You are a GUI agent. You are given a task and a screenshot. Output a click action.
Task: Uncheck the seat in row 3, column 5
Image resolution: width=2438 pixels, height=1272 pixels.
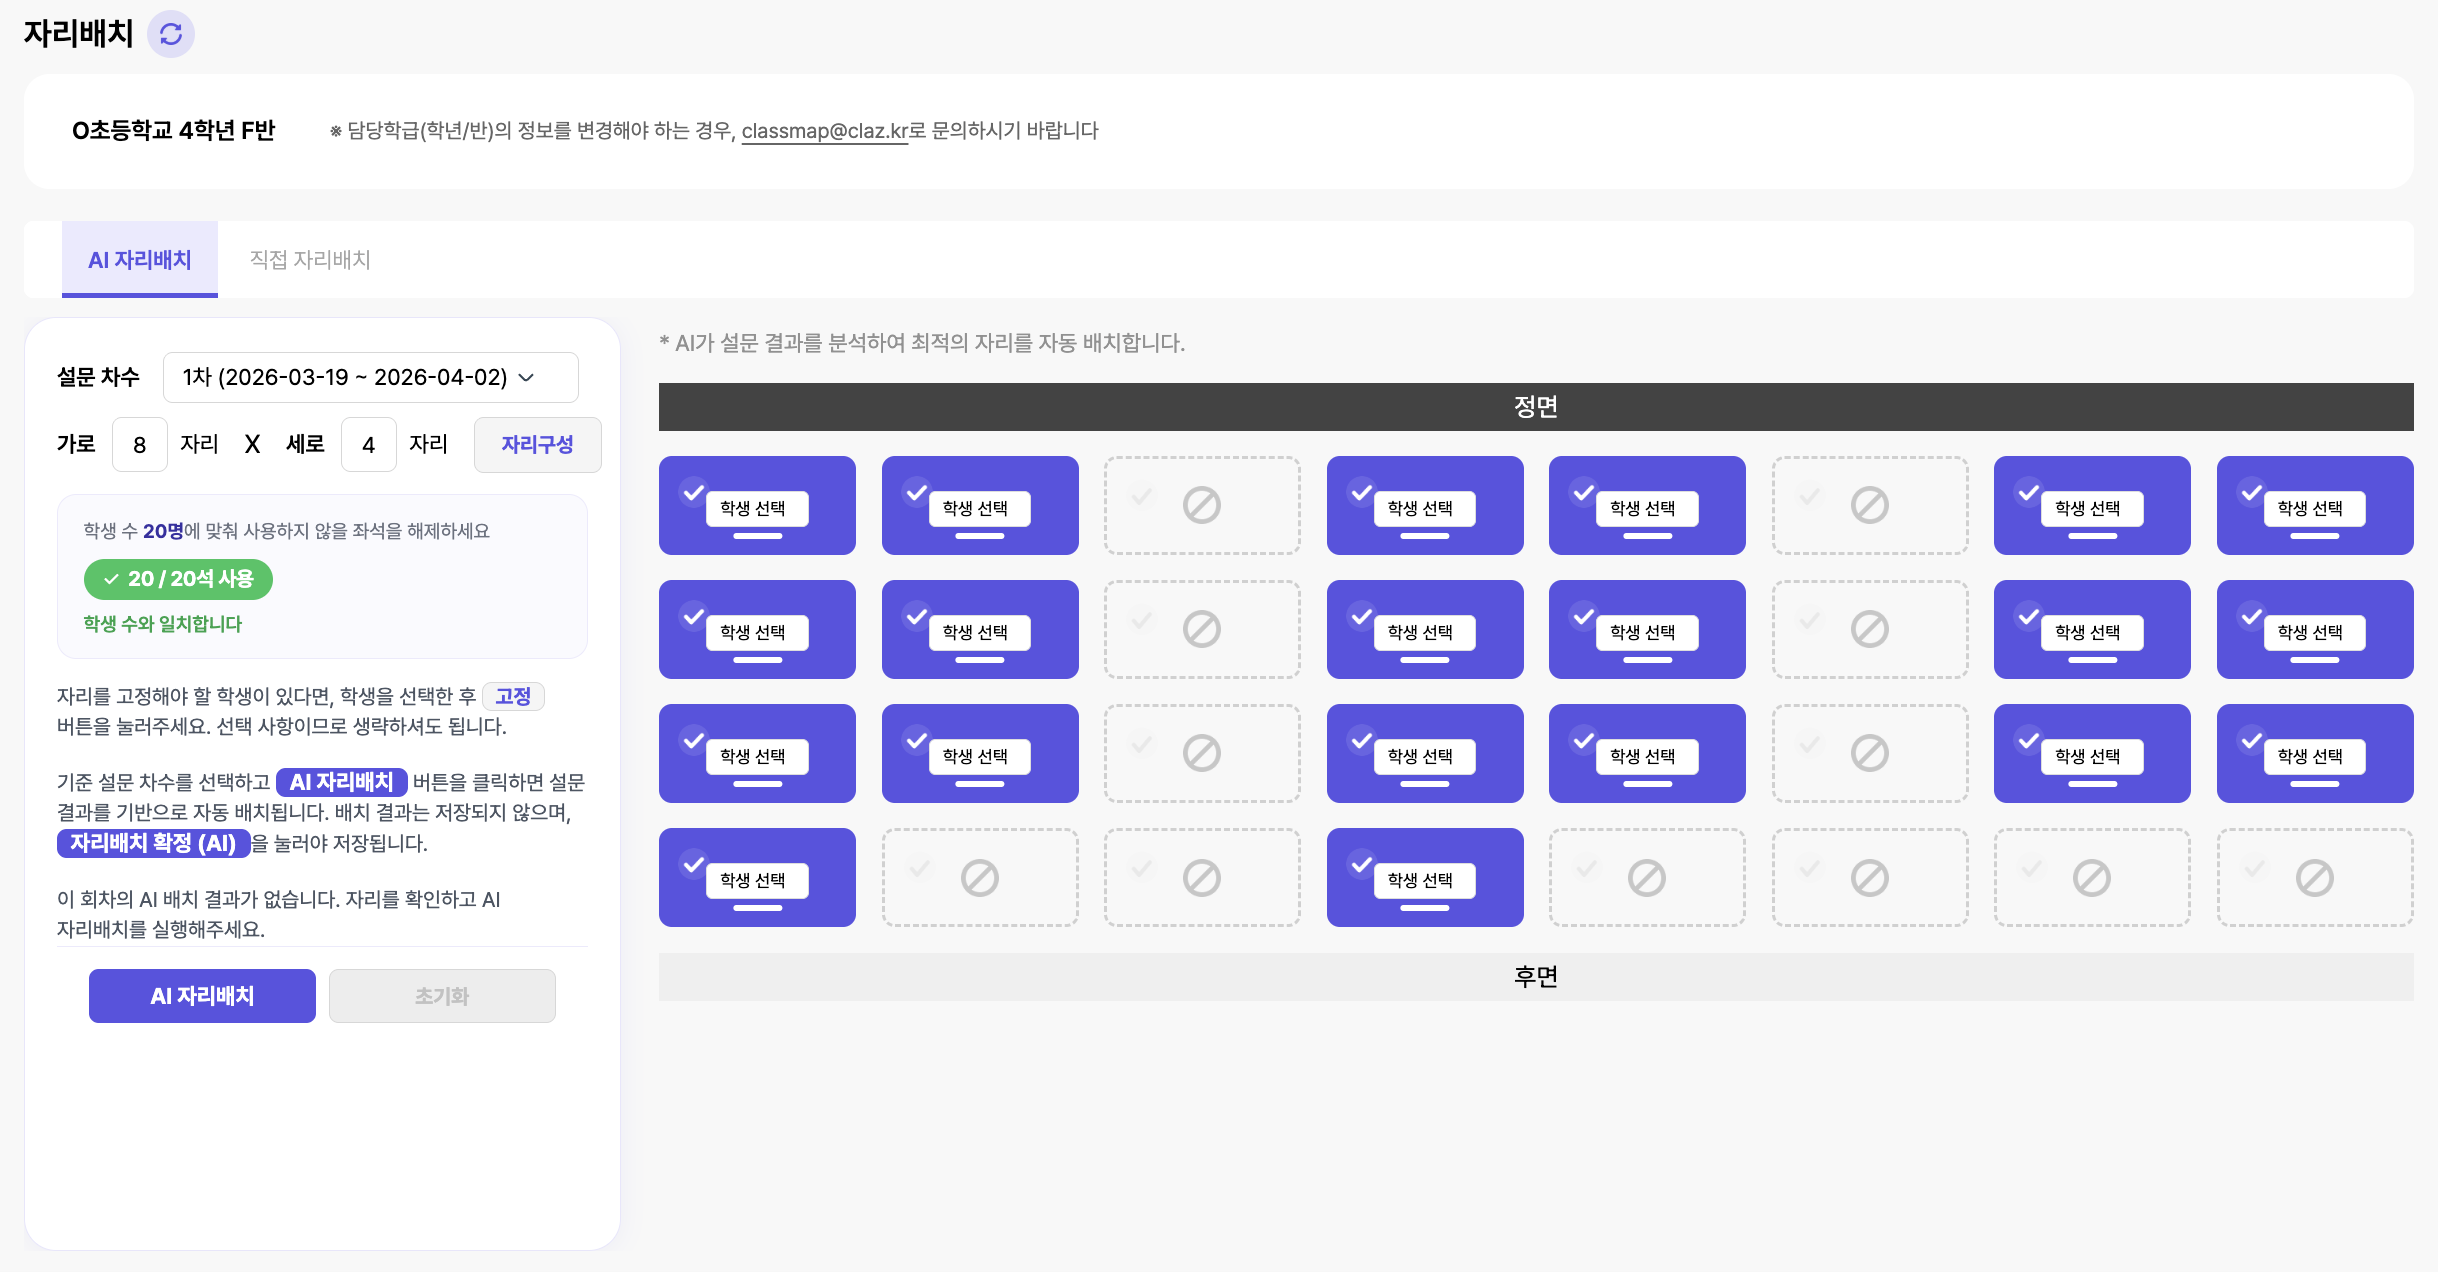pos(1583,740)
